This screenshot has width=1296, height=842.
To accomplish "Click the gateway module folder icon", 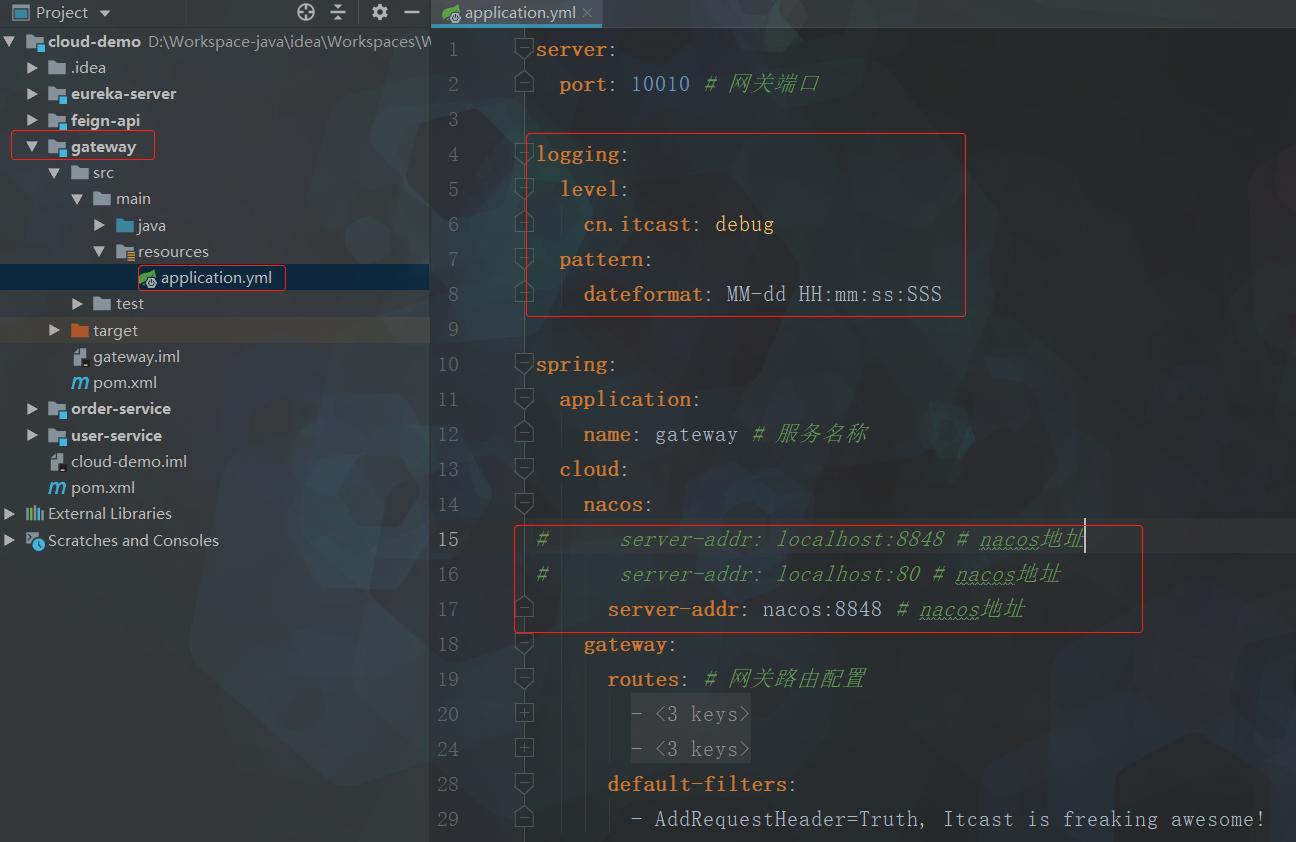I will click(57, 147).
